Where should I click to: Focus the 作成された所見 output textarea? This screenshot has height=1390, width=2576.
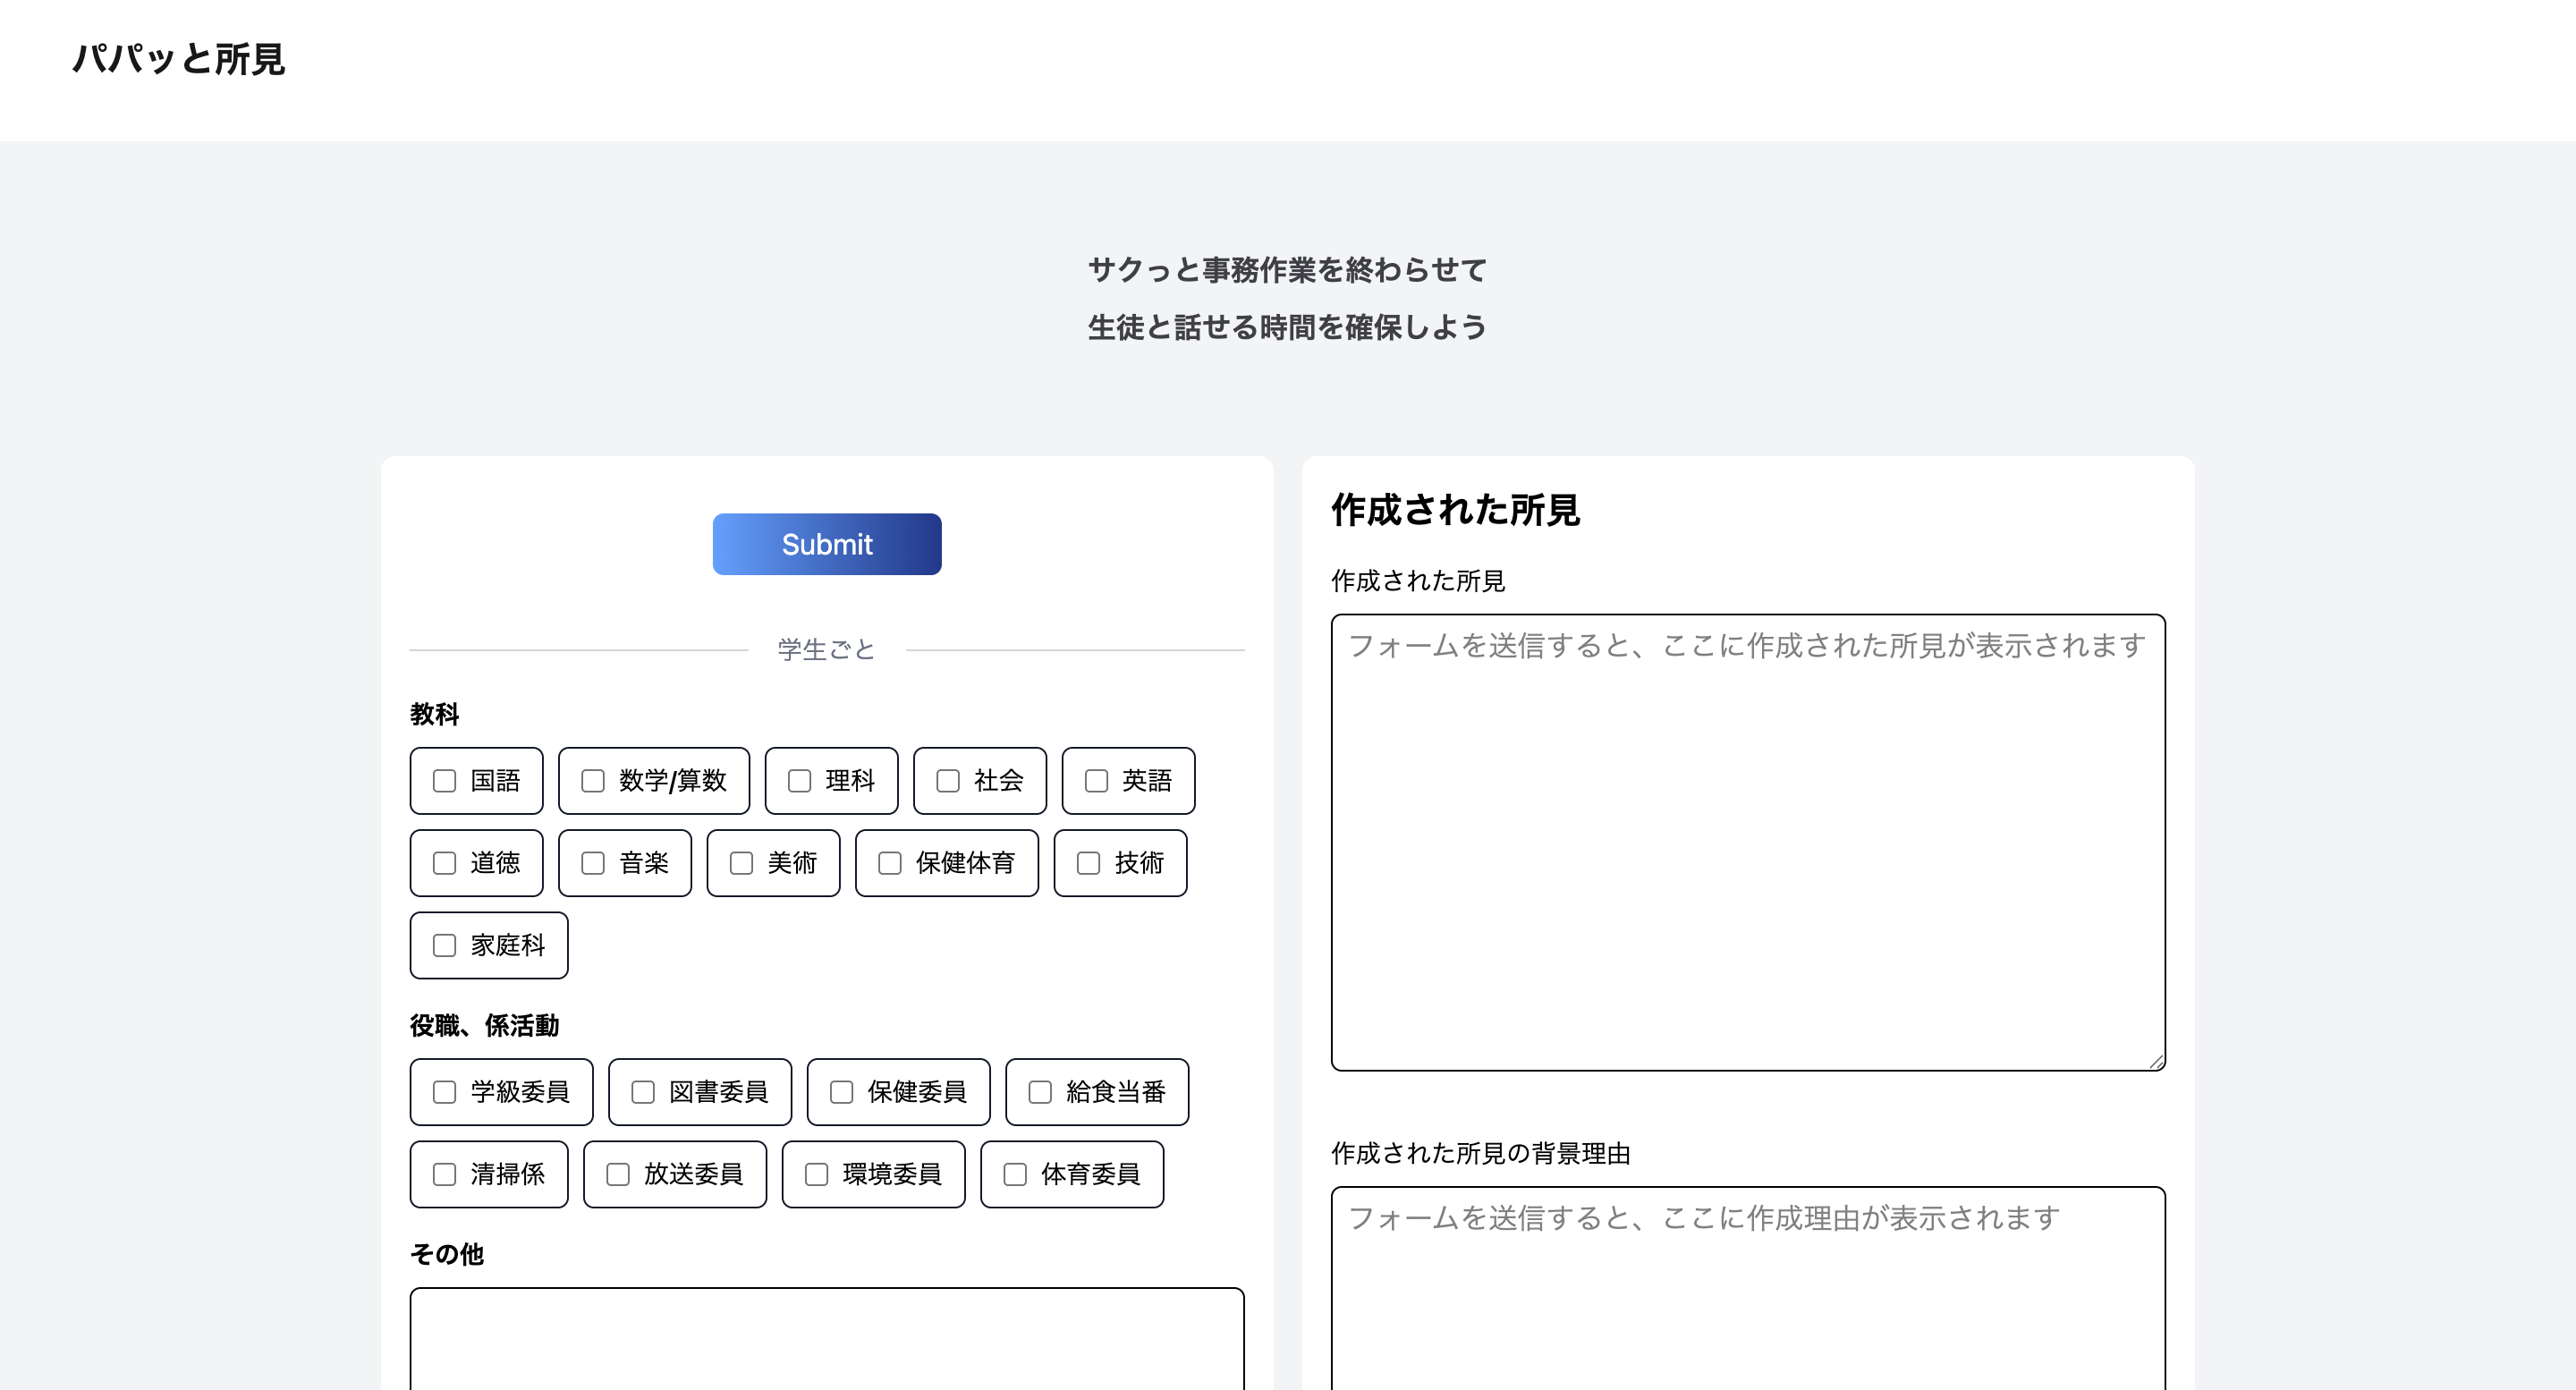(1747, 842)
